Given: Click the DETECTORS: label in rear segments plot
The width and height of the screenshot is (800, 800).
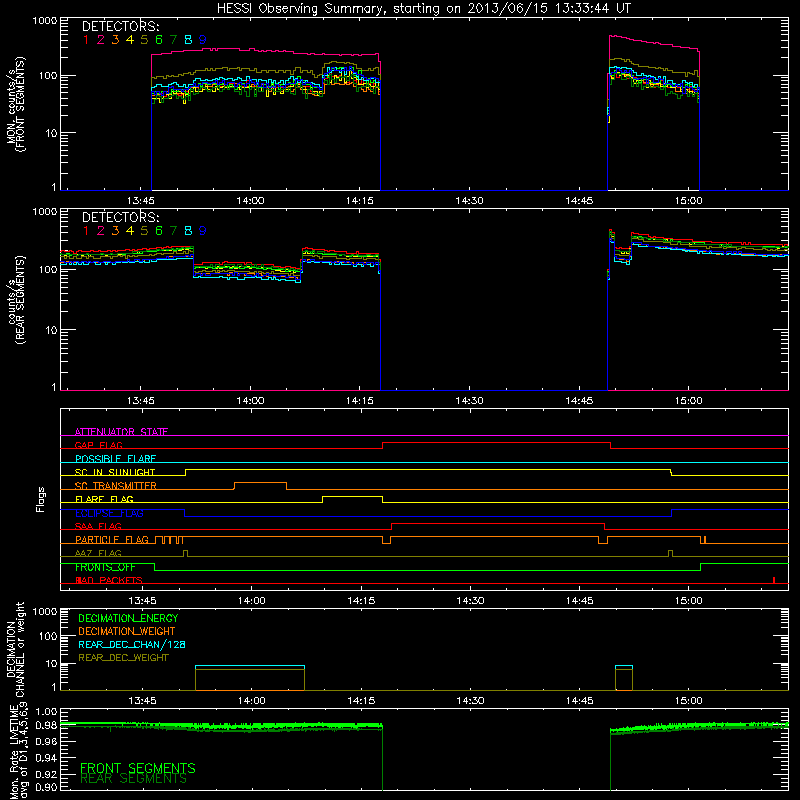Looking at the screenshot, I should (x=120, y=217).
